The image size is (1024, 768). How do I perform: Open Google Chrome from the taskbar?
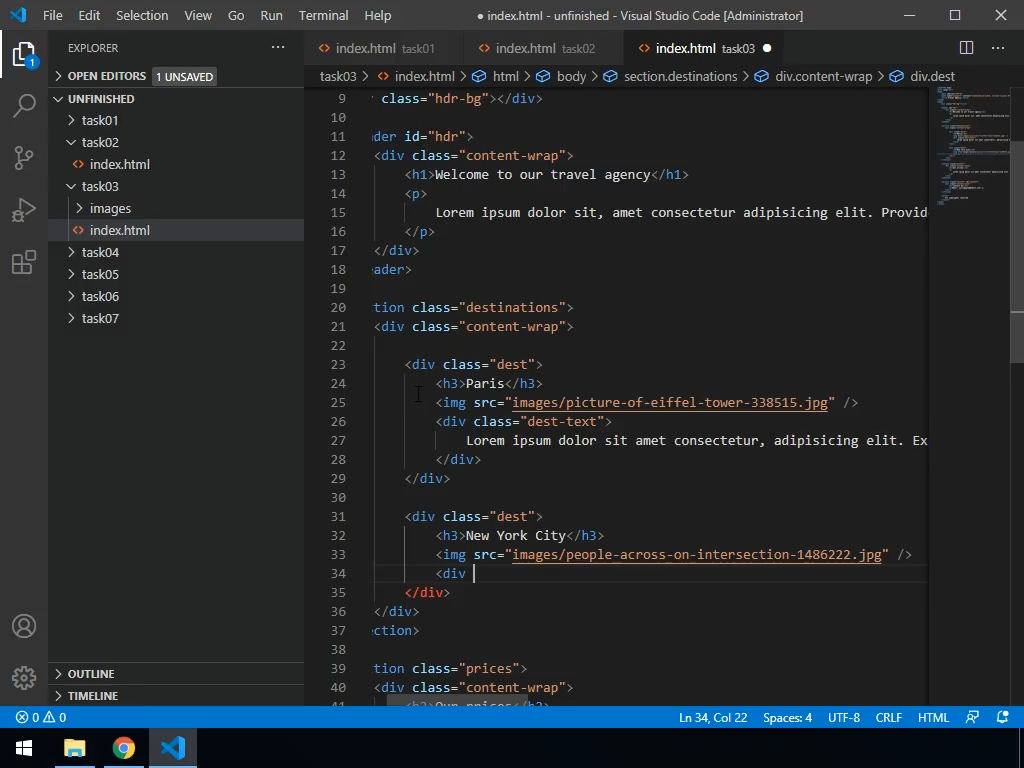click(x=124, y=748)
